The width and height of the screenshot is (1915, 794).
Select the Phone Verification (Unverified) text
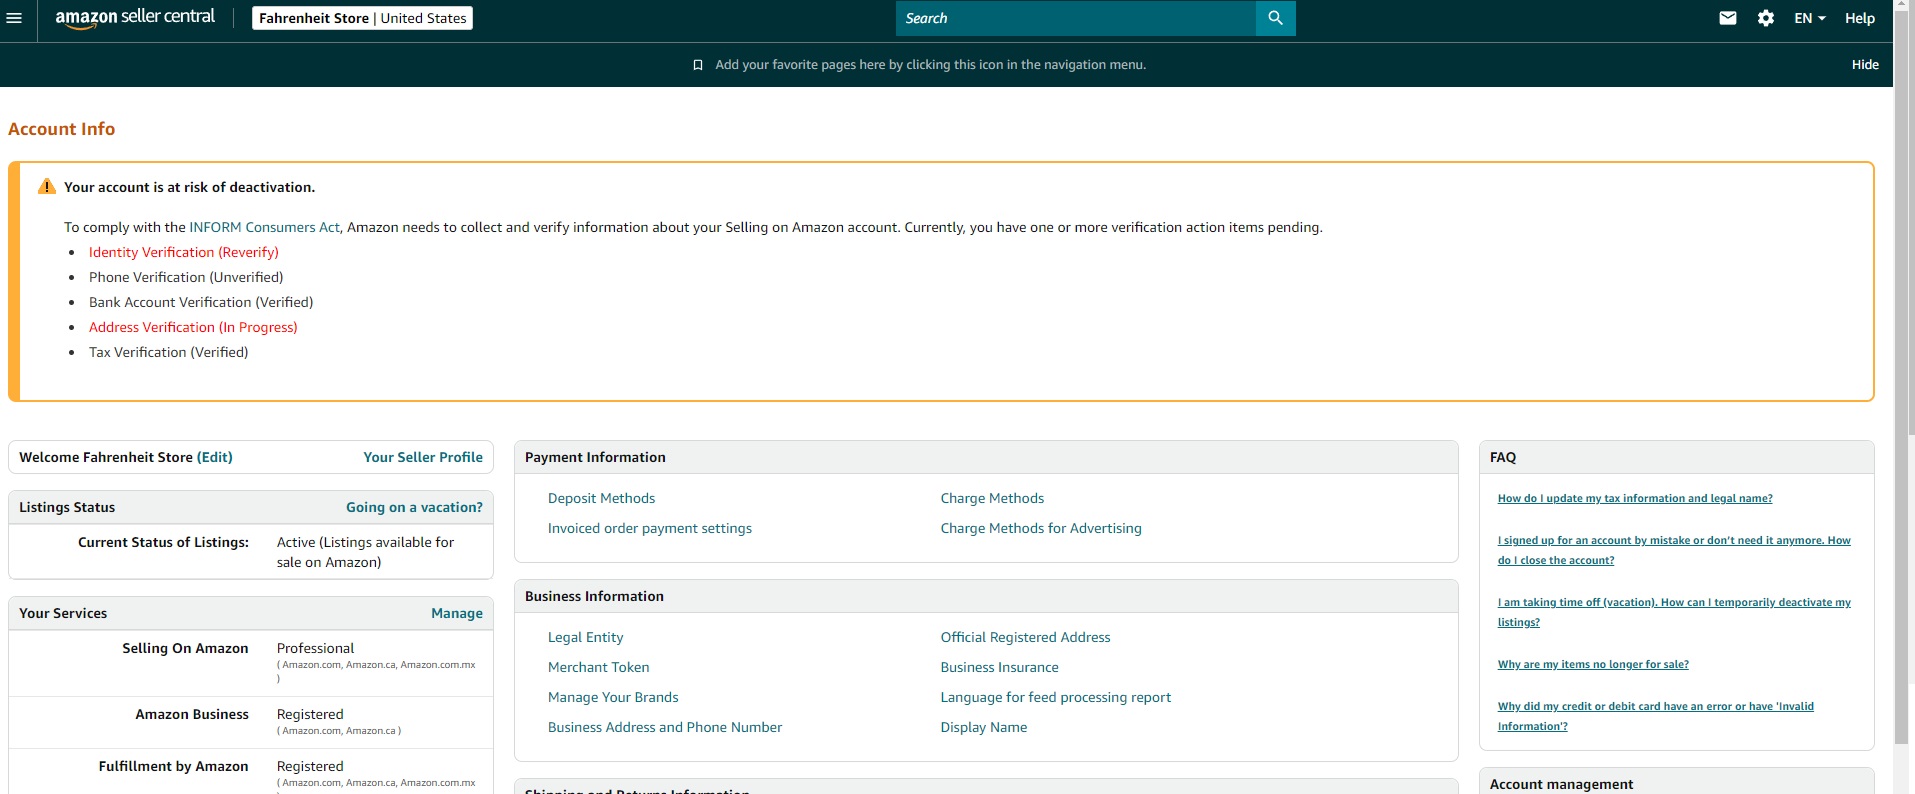pos(186,277)
